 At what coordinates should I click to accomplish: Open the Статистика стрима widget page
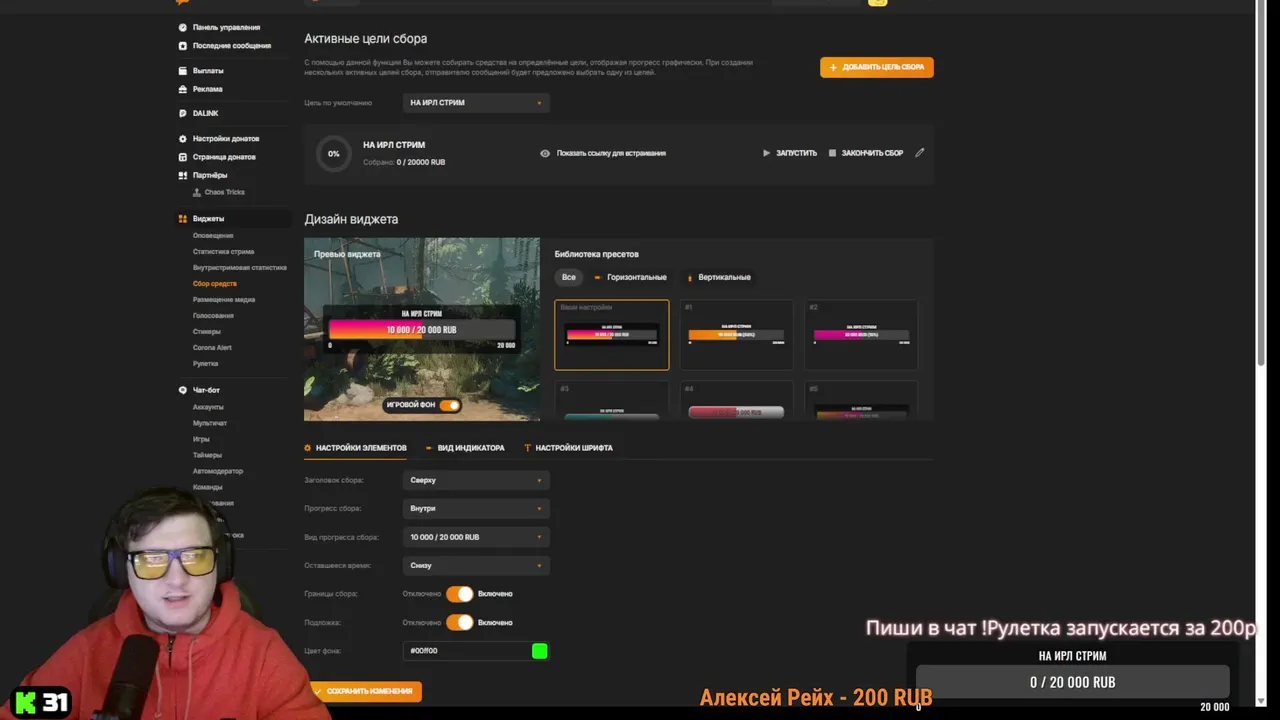tap(223, 251)
